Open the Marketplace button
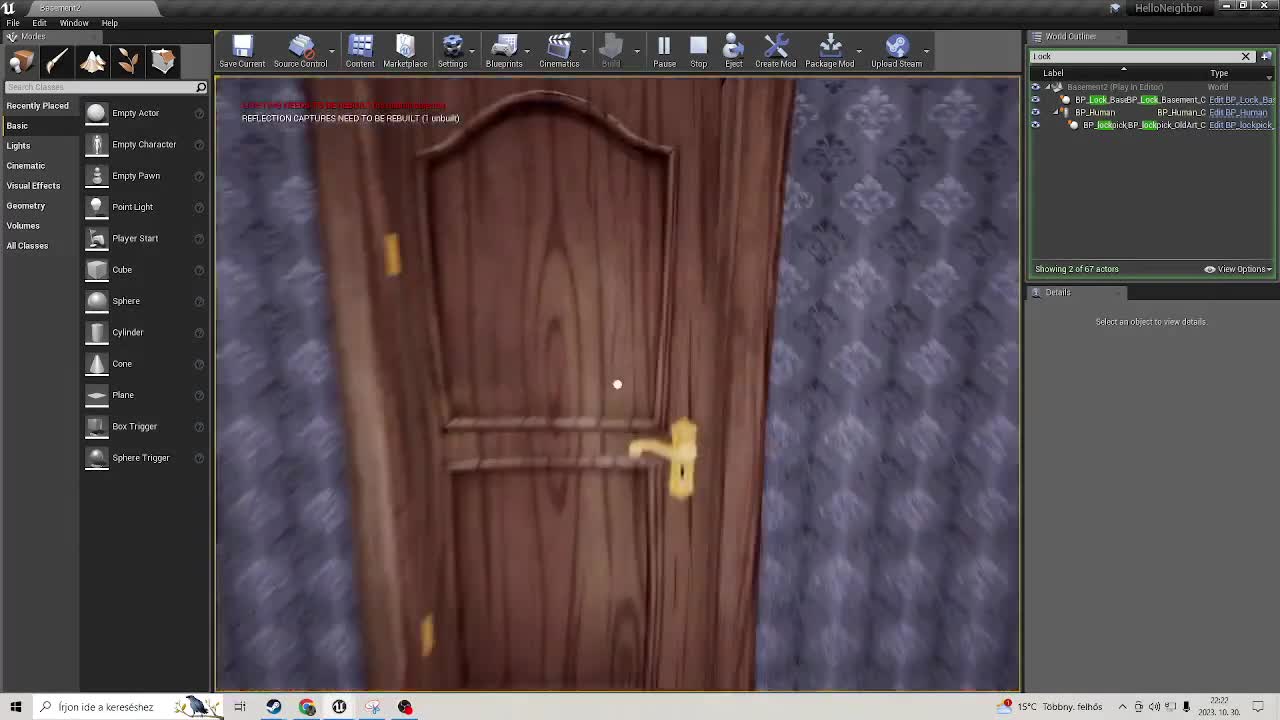The height and width of the screenshot is (720, 1280). click(x=405, y=51)
